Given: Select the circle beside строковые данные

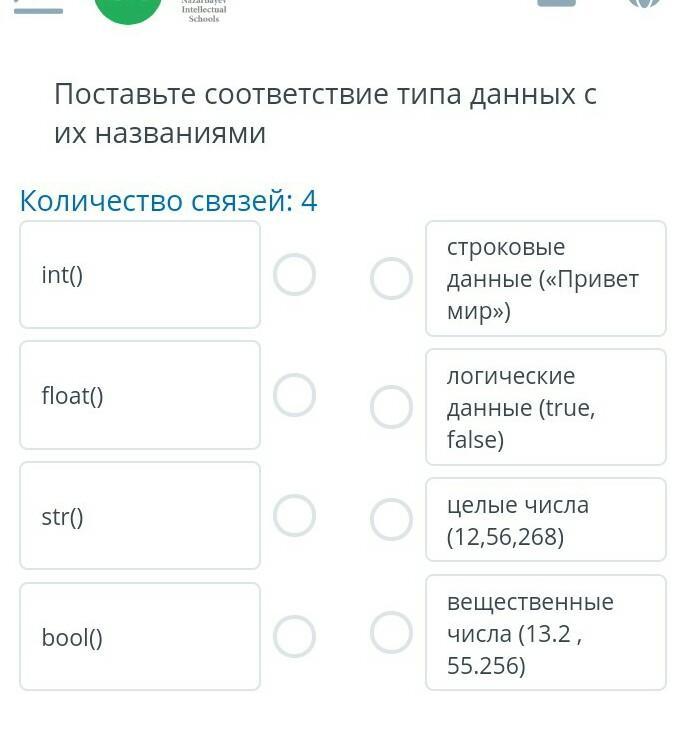Looking at the screenshot, I should pyautogui.click(x=391, y=279).
